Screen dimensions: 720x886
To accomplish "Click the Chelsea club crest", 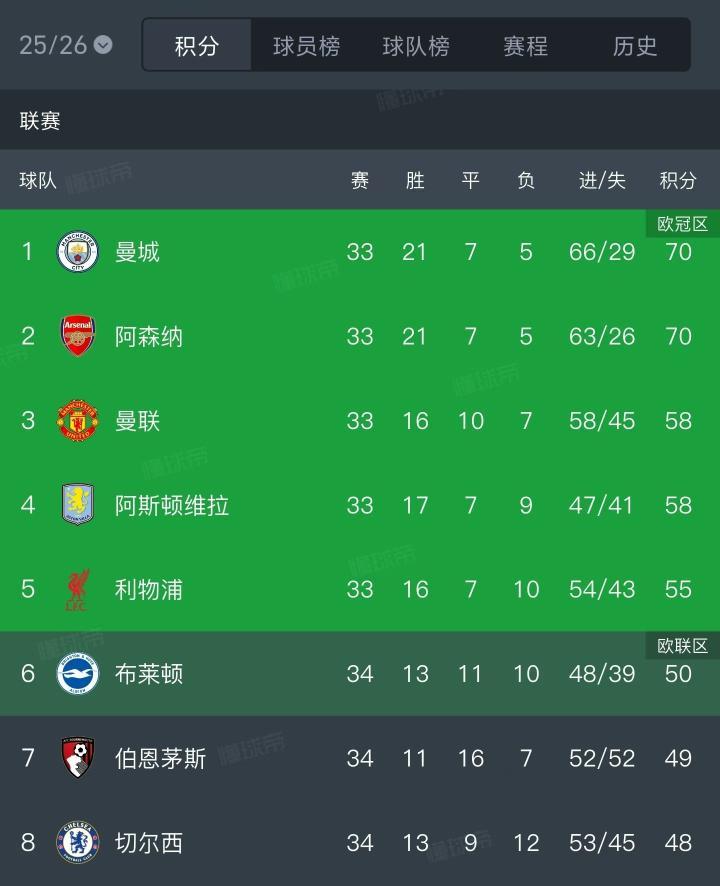I will coord(77,842).
